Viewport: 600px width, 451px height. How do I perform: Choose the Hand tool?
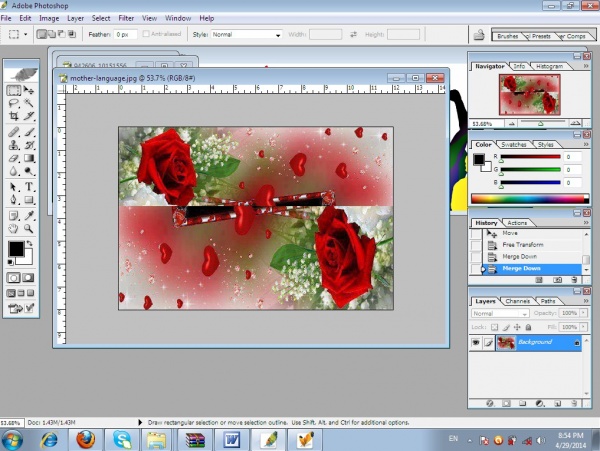(x=14, y=229)
